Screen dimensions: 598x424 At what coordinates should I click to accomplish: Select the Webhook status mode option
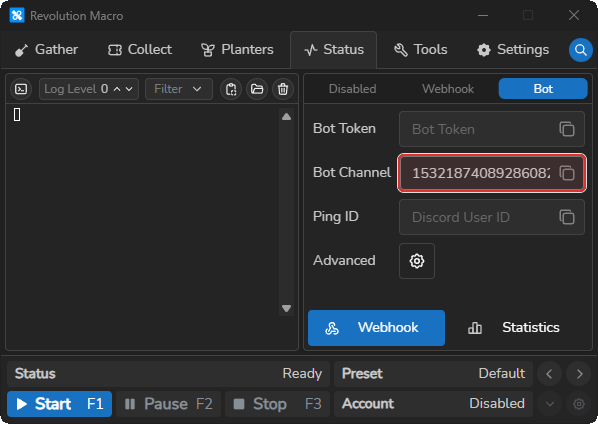(x=448, y=89)
